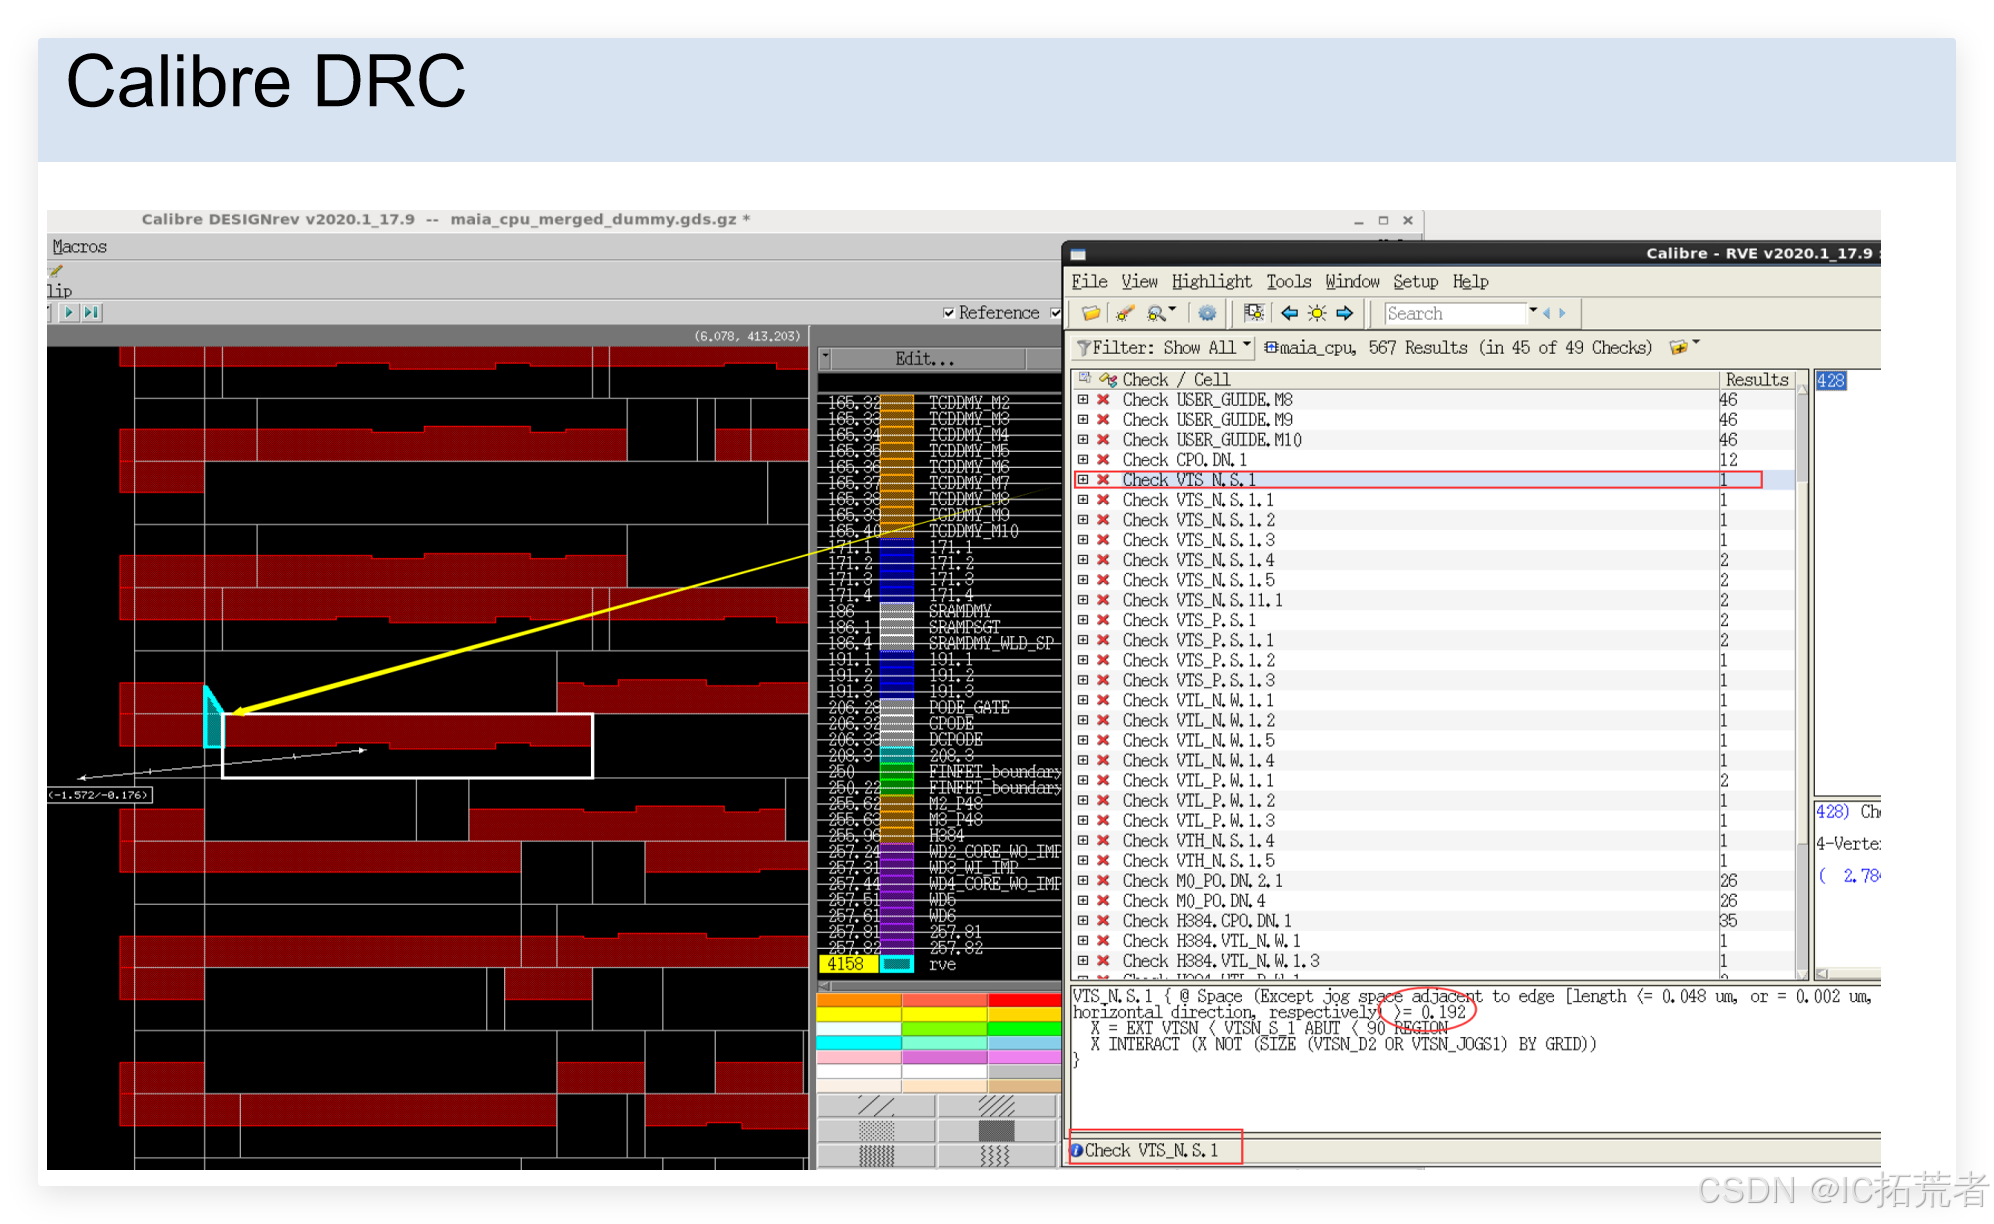
Task: Select the sparse diagonal fill pattern
Action: (877, 1105)
